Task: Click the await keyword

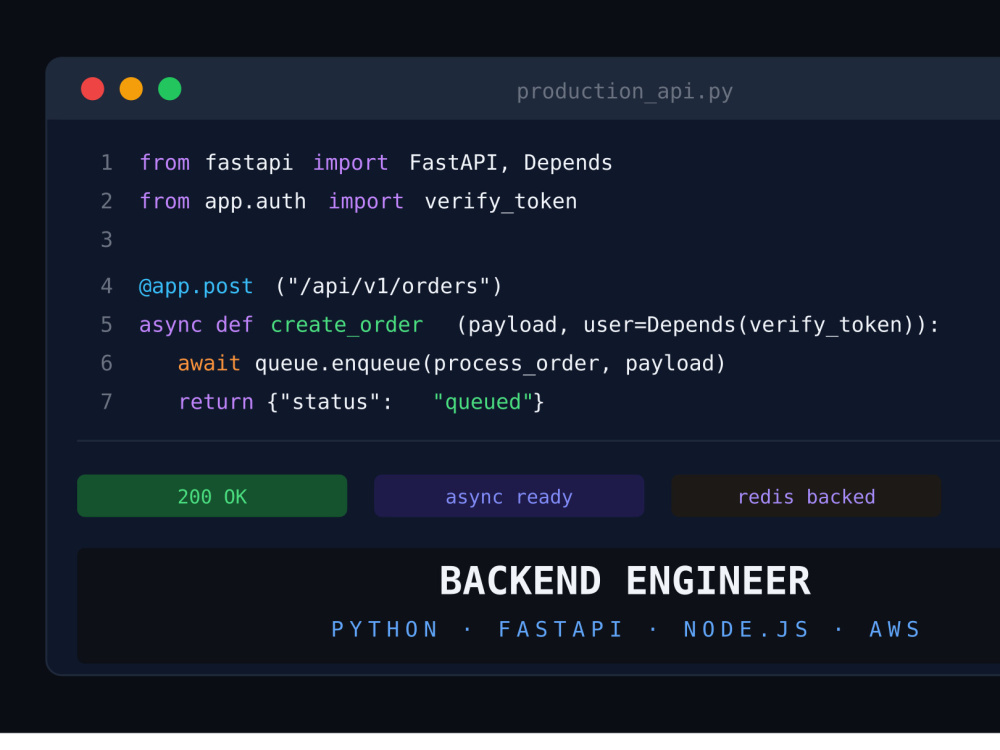Action: click(209, 364)
